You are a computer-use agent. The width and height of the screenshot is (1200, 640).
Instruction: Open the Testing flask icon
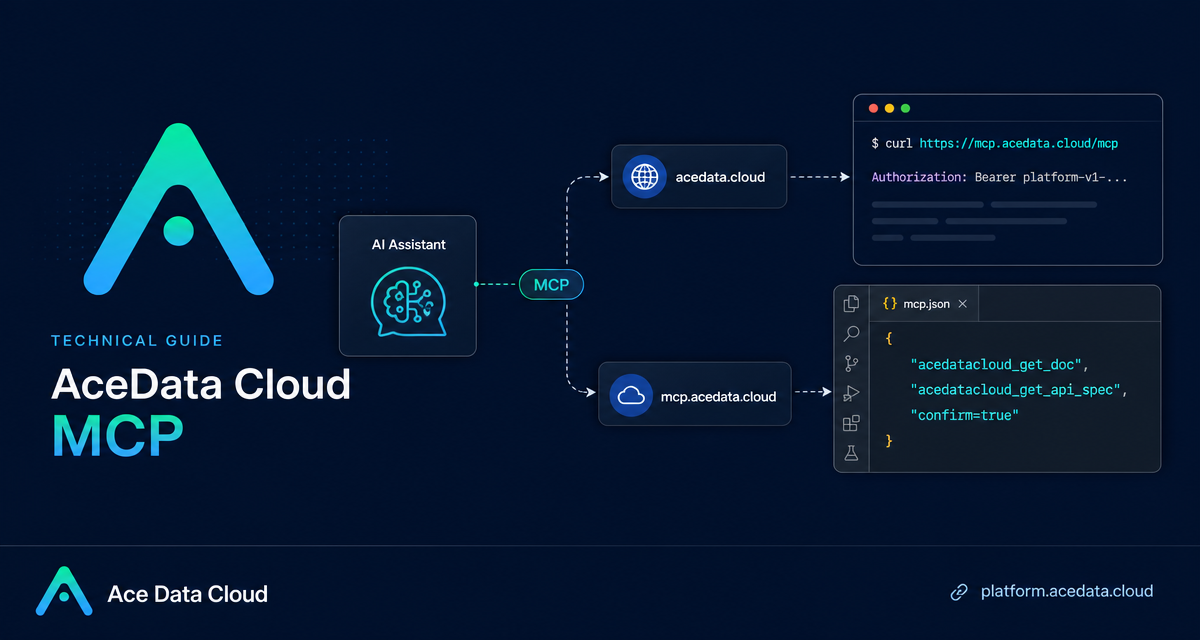pos(852,453)
